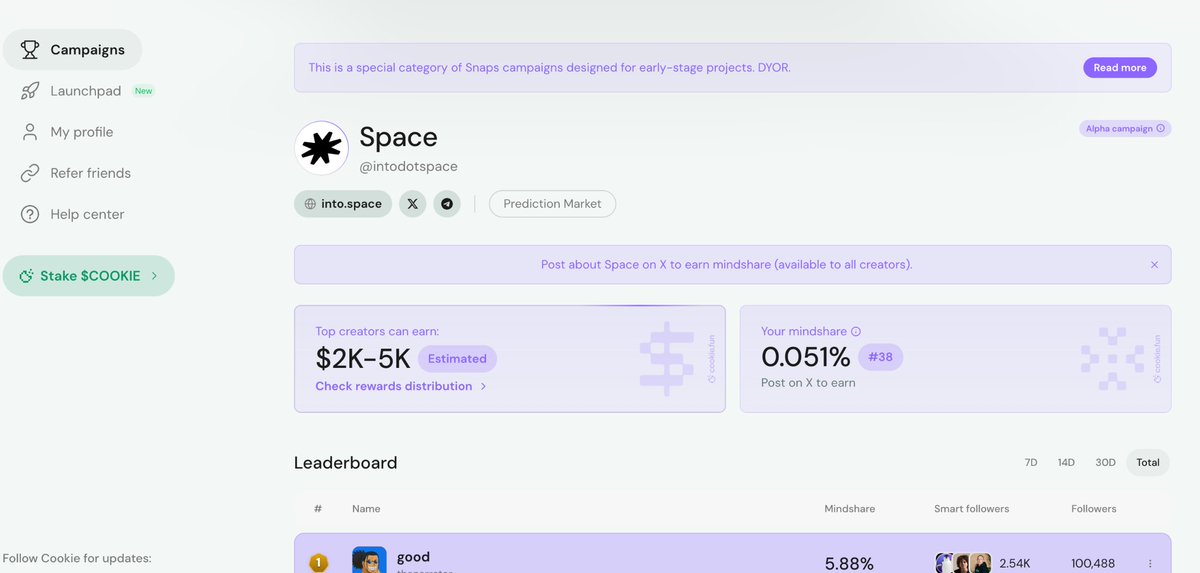Click the Leaderboard heading

click(345, 463)
